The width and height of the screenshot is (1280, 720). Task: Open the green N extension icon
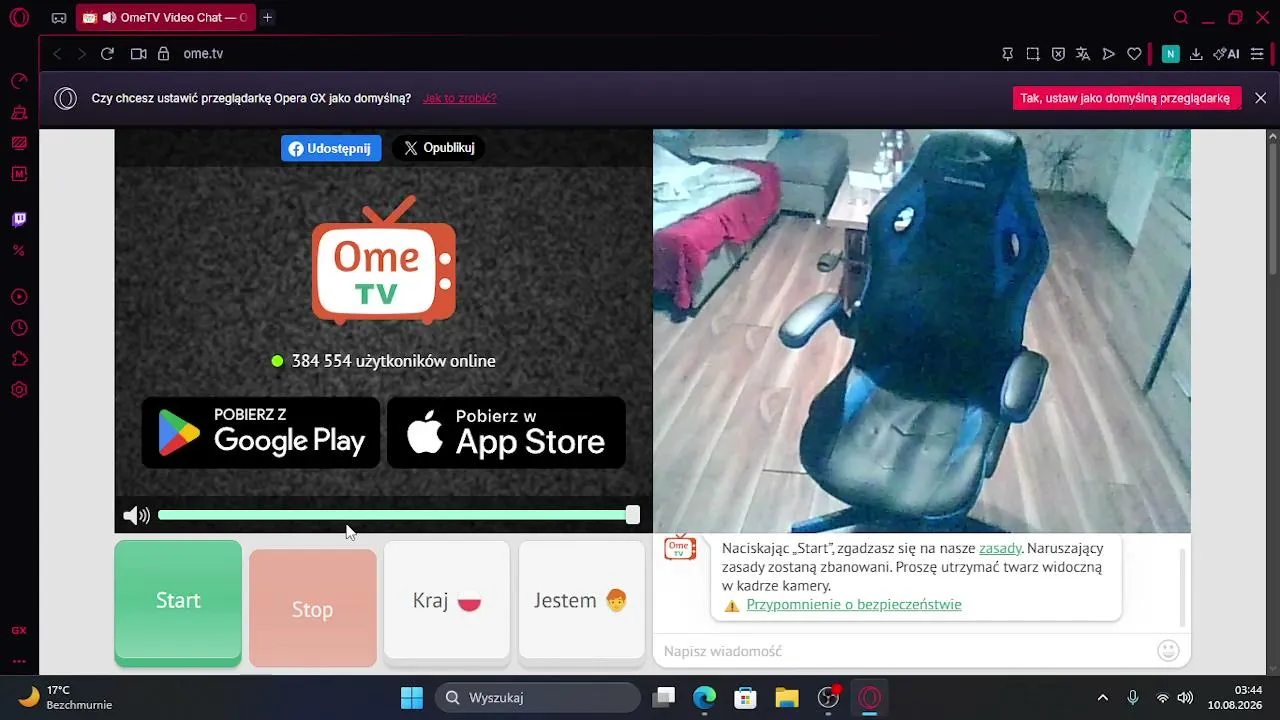(1170, 54)
